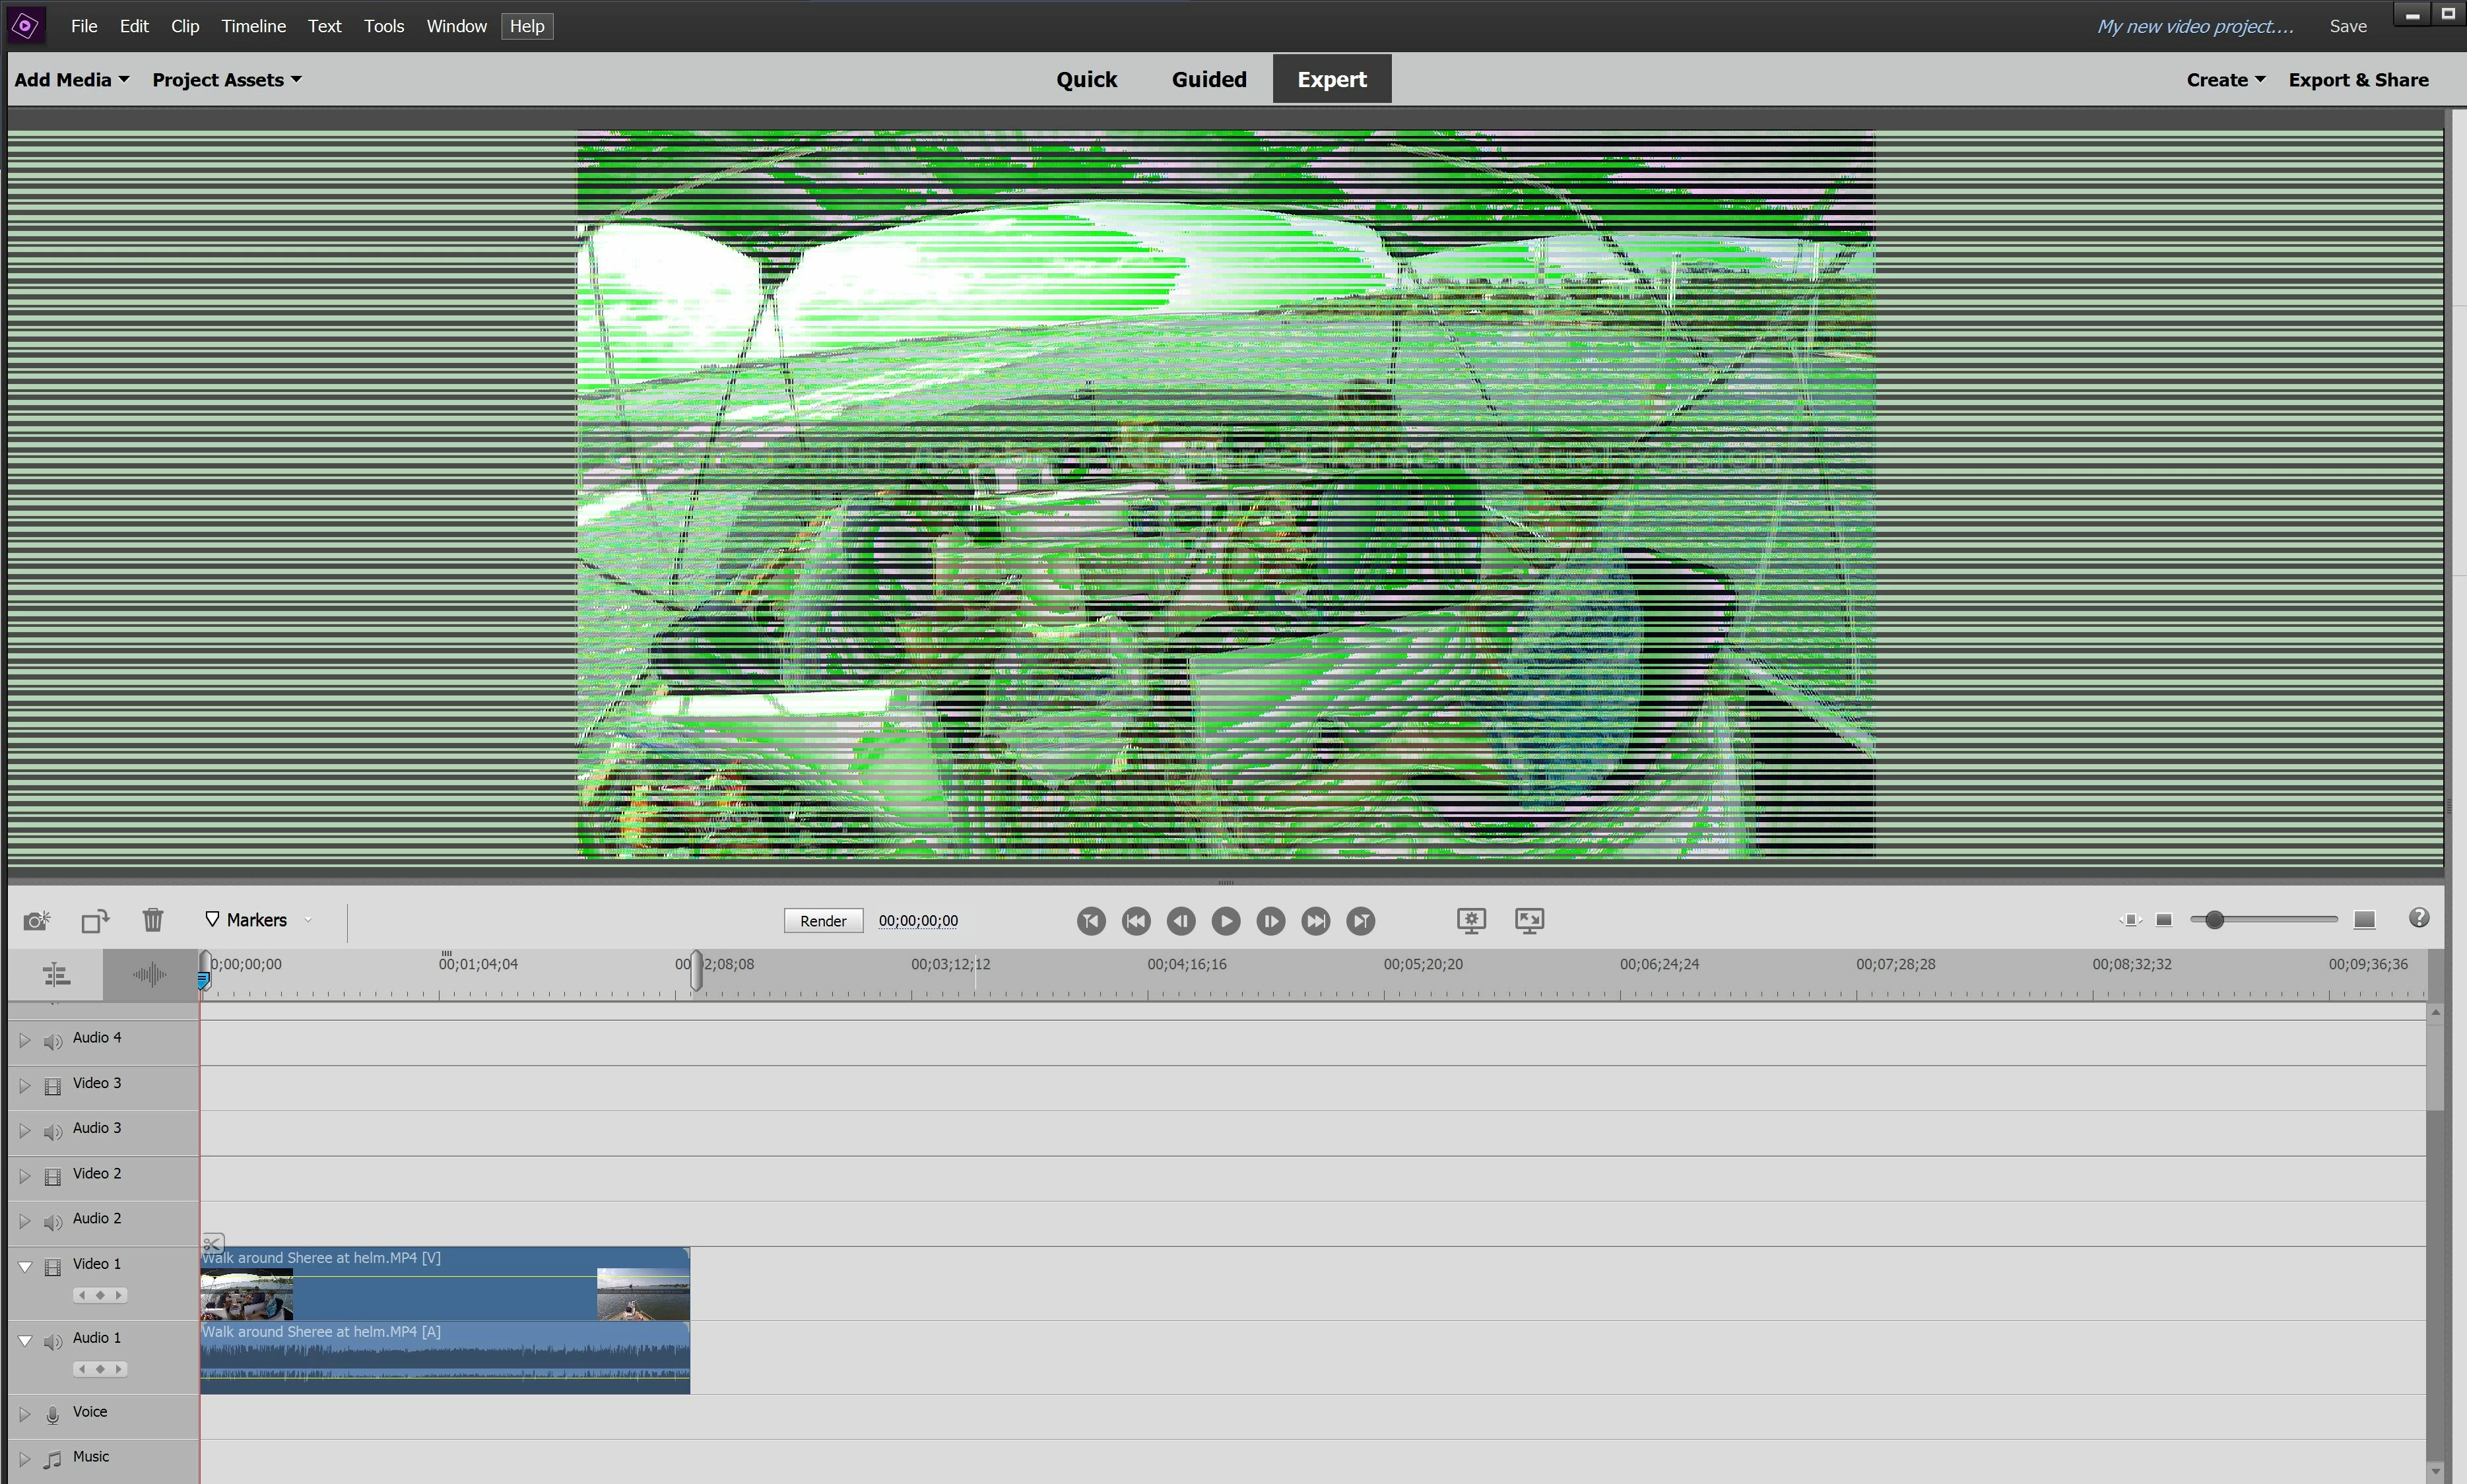Screen dimensions: 2467x1484
Task: Click the audio waveform view icon
Action: click(150, 974)
